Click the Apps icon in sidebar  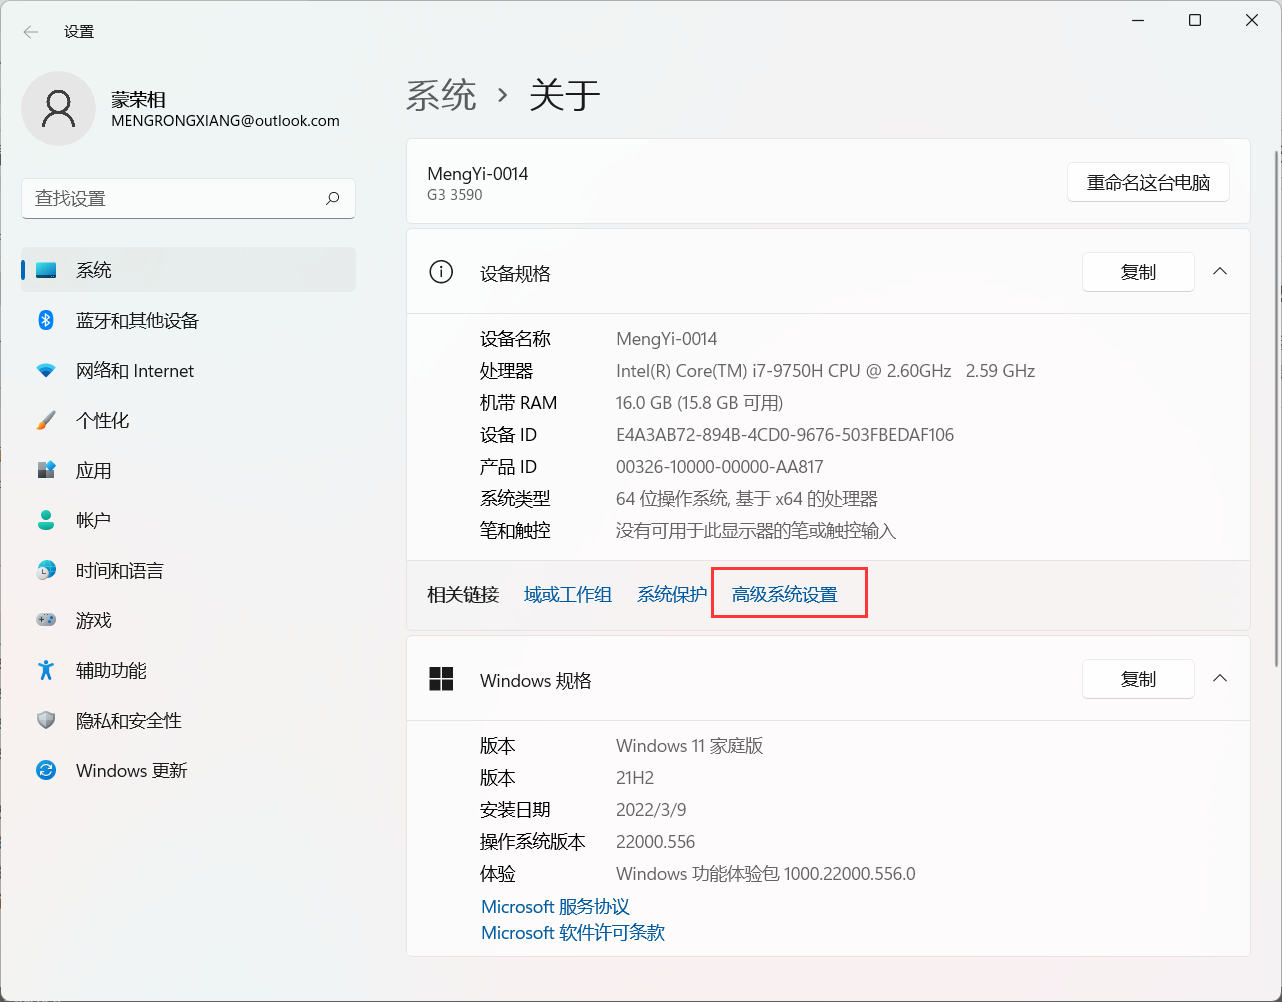pos(46,470)
